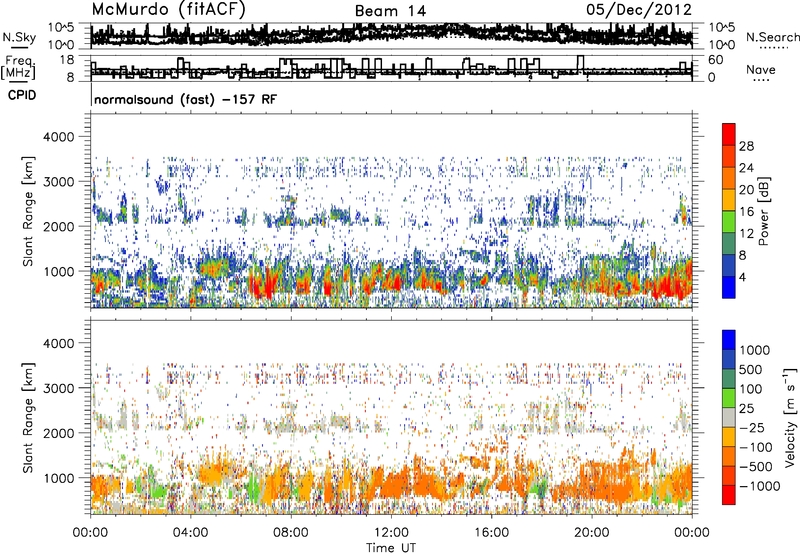Pick the bright blue top velocity colorbar segment
The width and height of the screenshot is (800, 554).
tap(729, 340)
